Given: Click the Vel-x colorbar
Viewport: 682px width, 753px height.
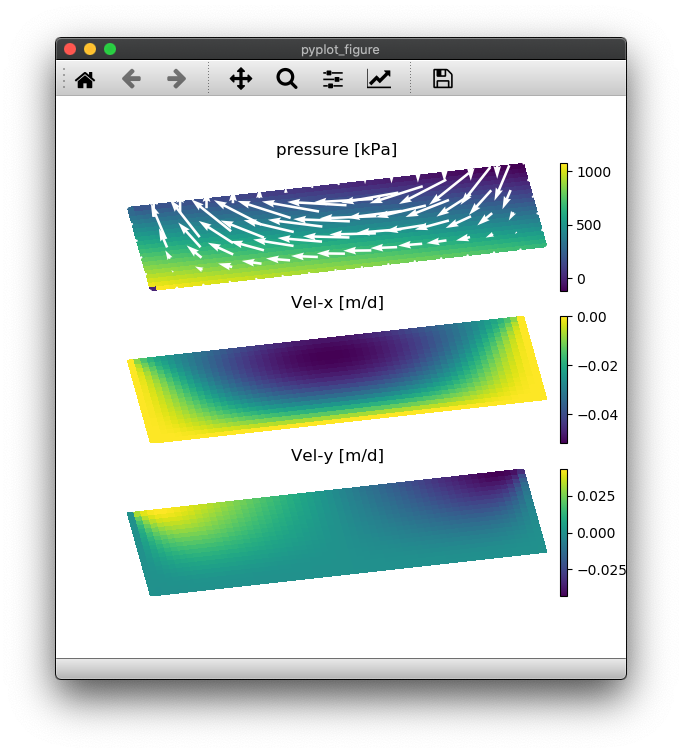Looking at the screenshot, I should click(564, 380).
